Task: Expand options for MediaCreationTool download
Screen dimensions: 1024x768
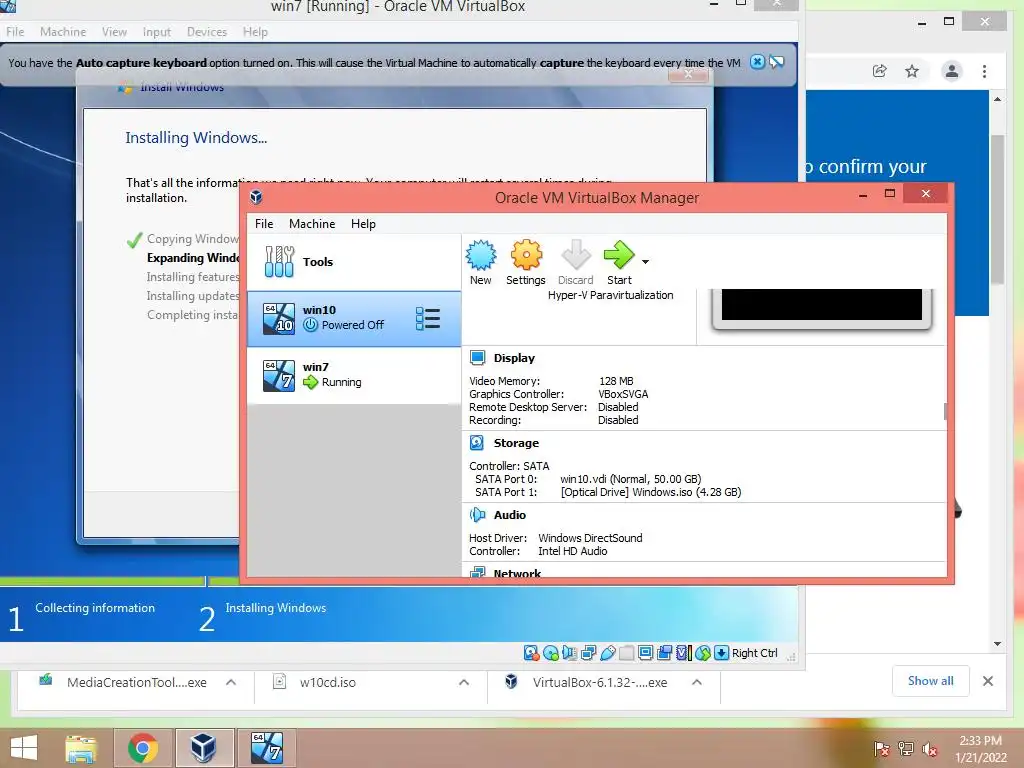Action: tap(231, 682)
